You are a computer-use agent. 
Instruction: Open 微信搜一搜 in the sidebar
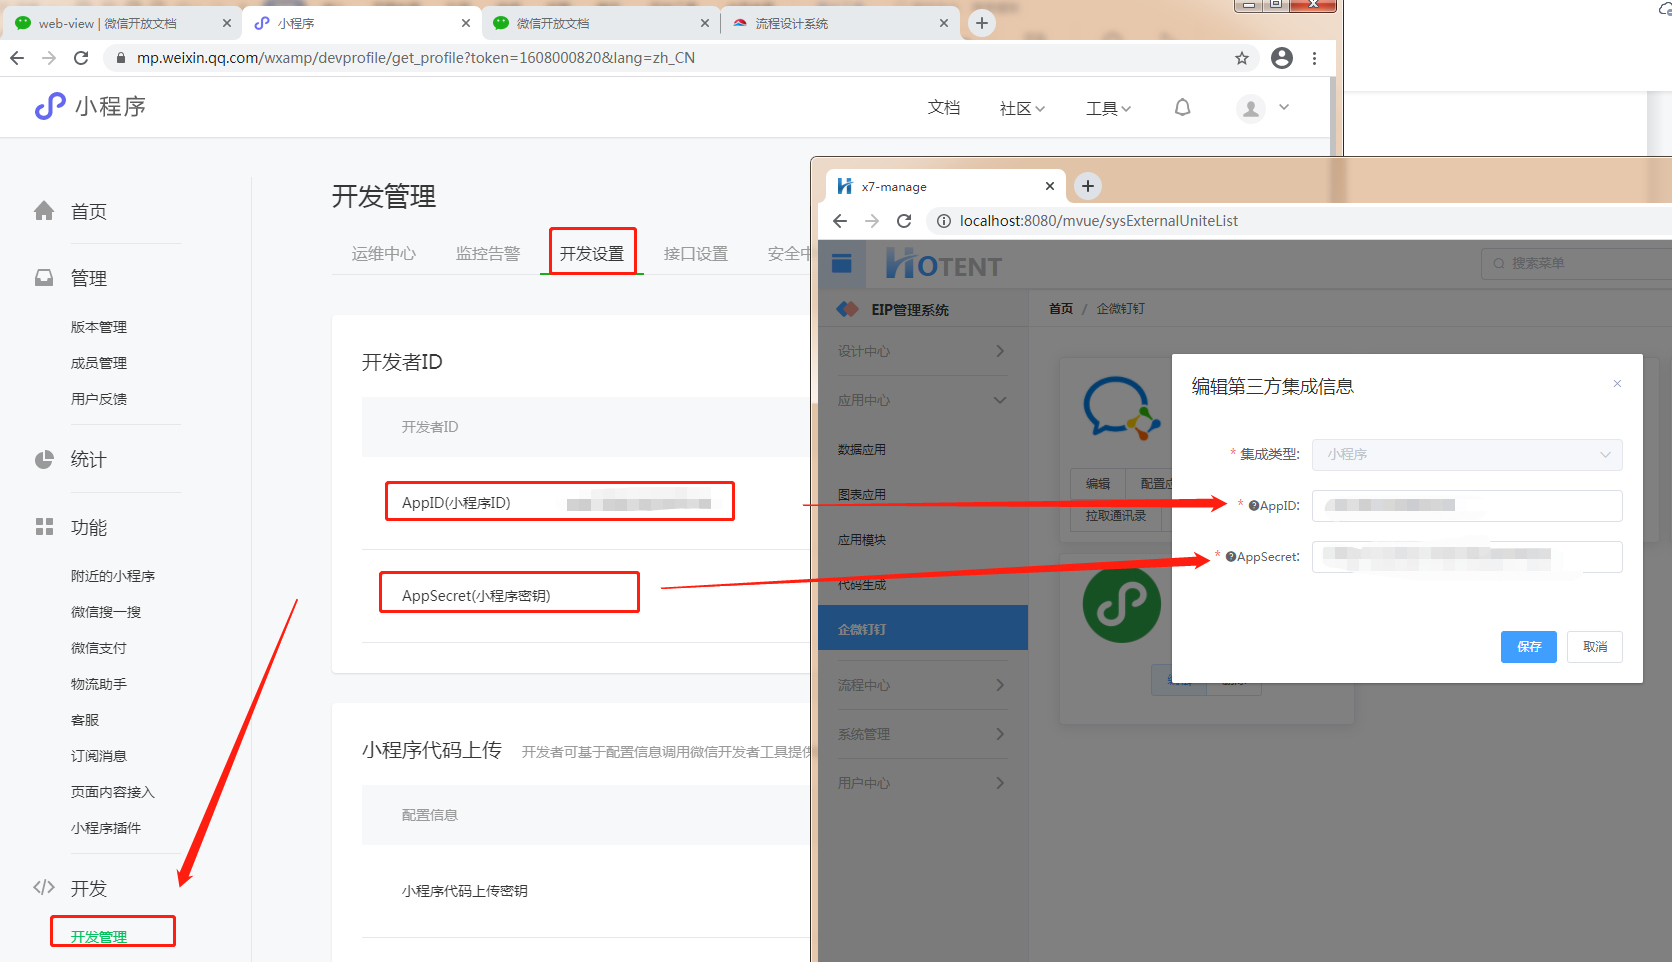[106, 612]
